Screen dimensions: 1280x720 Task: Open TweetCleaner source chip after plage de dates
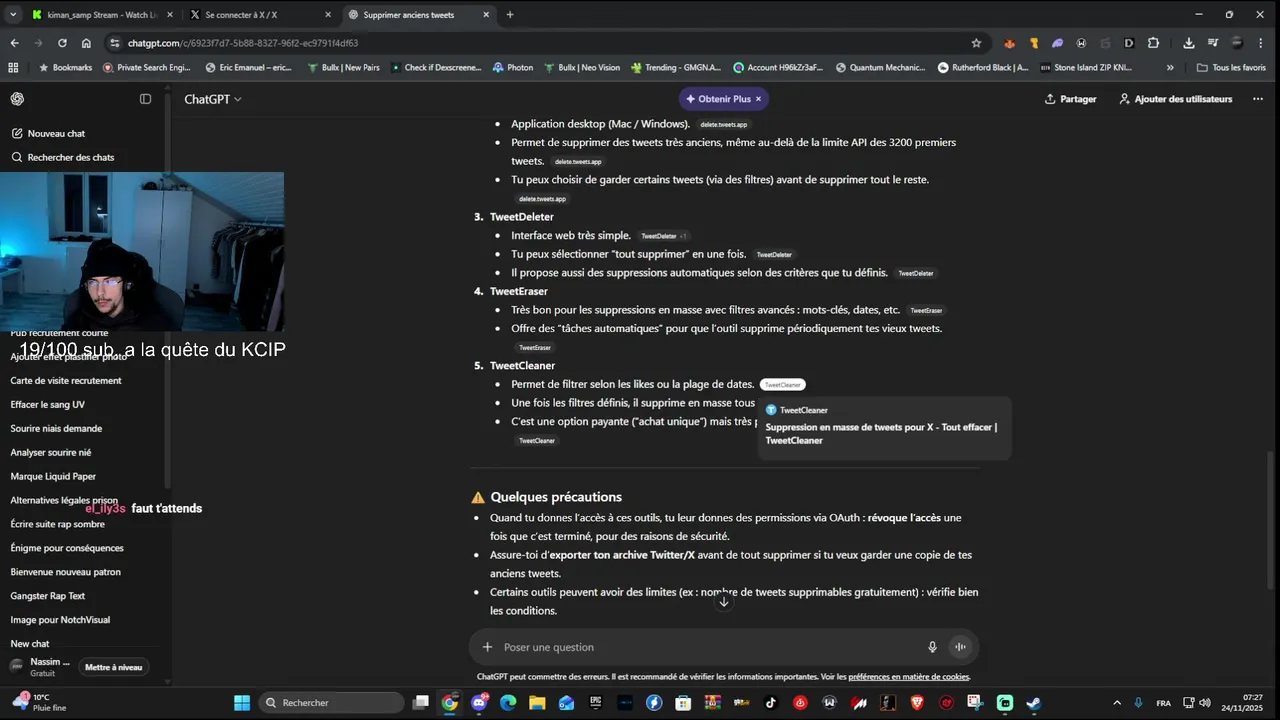783,385
